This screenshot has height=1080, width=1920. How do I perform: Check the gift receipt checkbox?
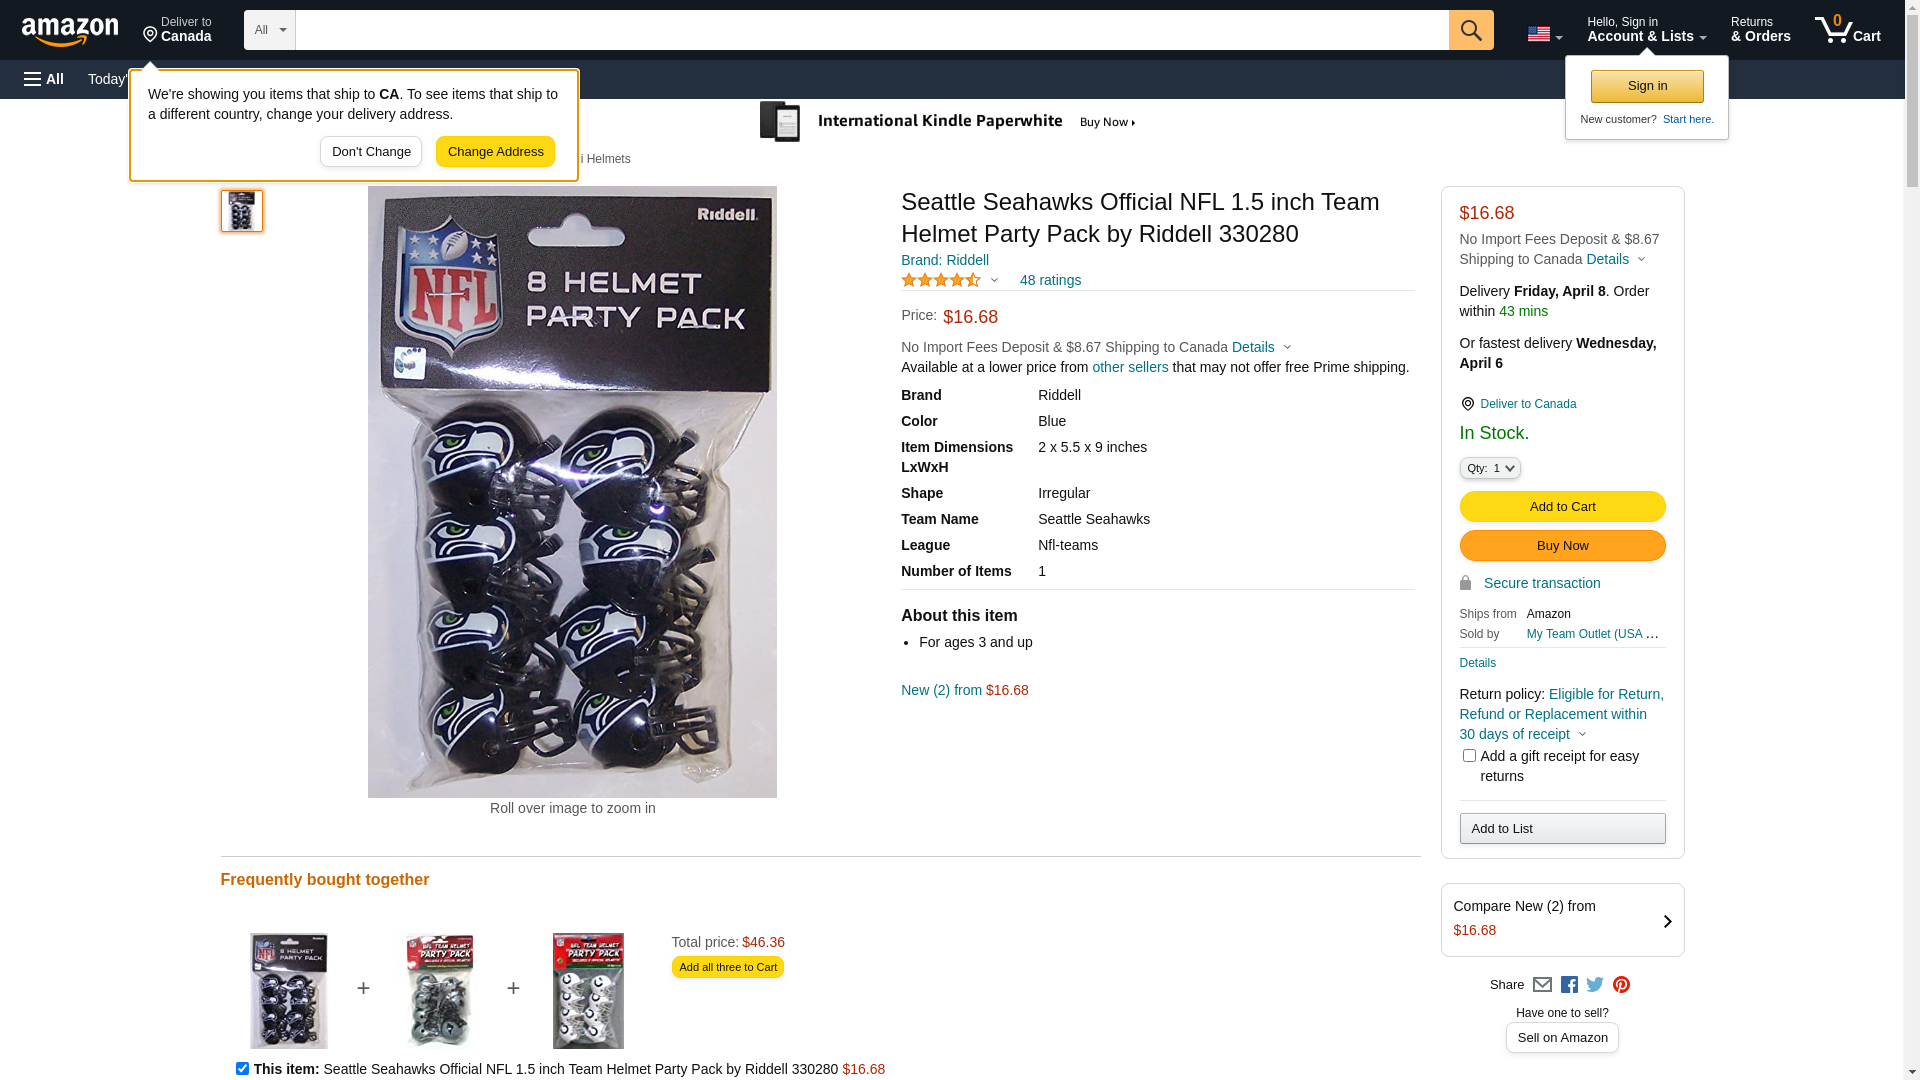pos(1469,756)
